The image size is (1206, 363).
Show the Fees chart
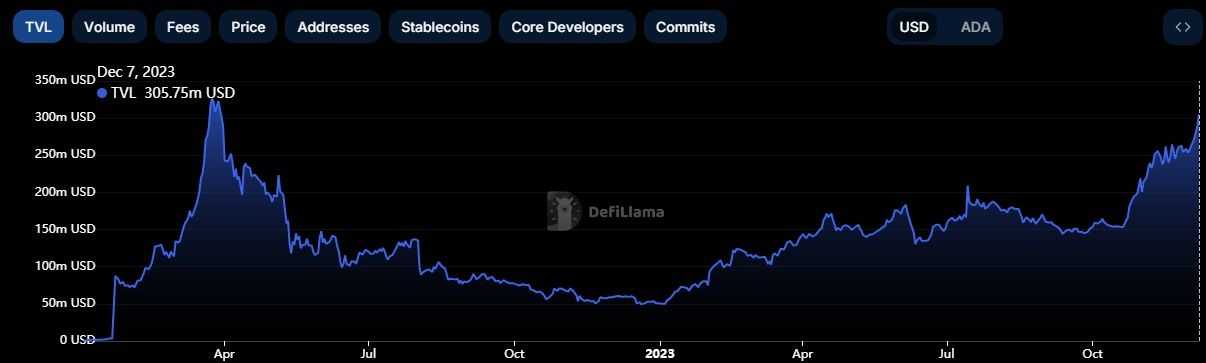coord(183,27)
